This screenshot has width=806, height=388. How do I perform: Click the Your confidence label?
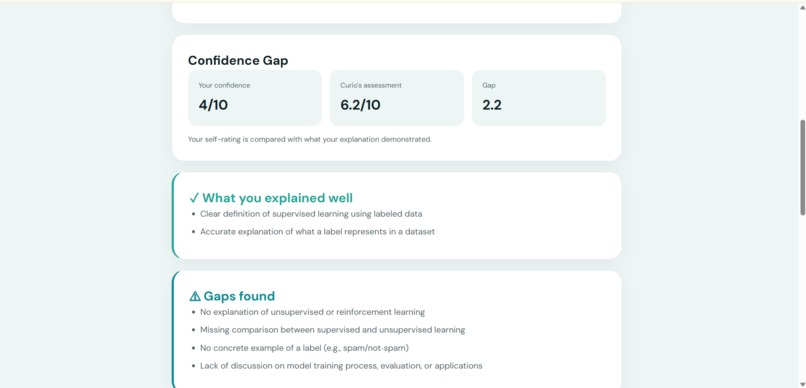[224, 85]
